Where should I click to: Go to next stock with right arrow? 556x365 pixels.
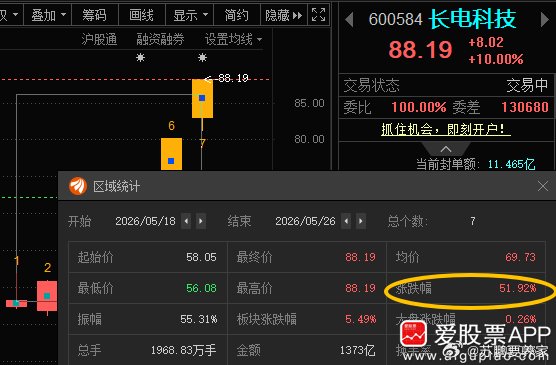tap(545, 20)
